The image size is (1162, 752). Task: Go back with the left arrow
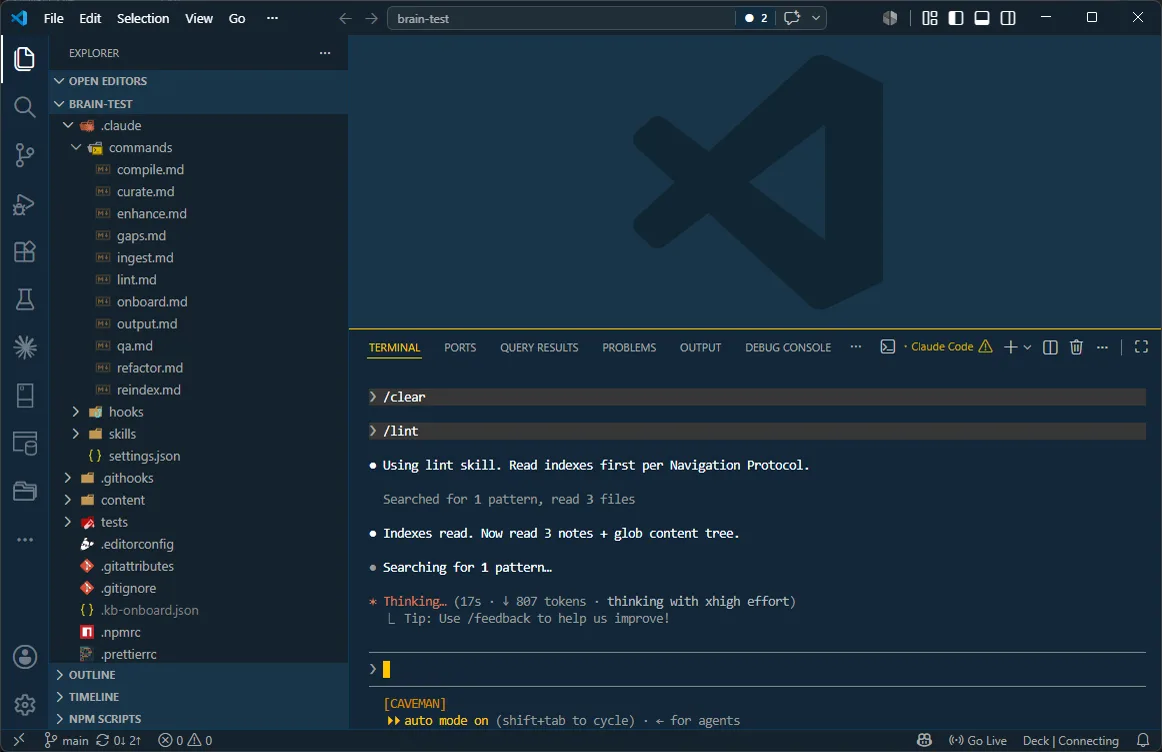coord(345,19)
